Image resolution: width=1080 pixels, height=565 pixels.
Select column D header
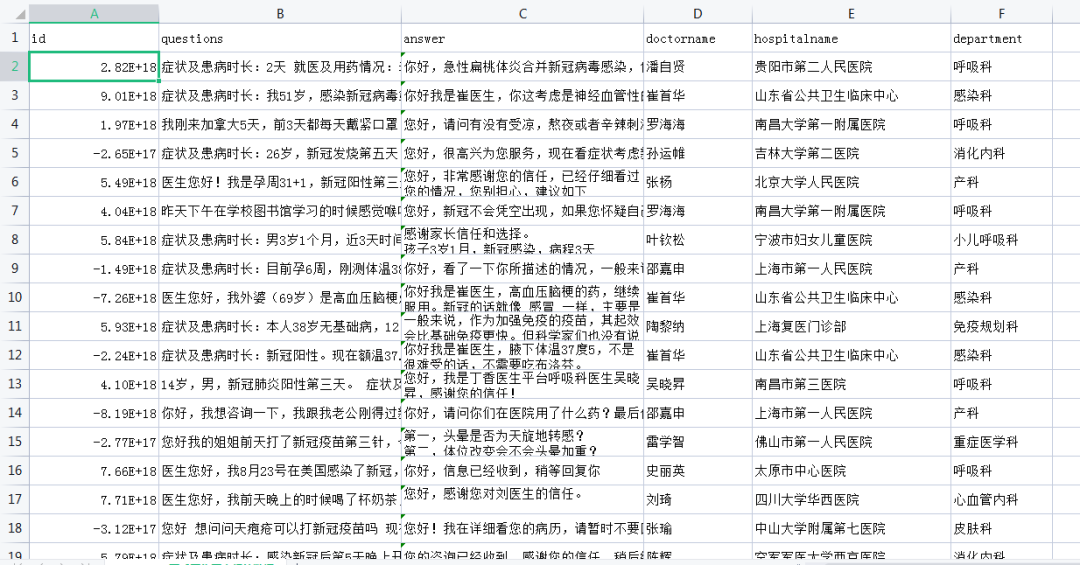tap(698, 13)
